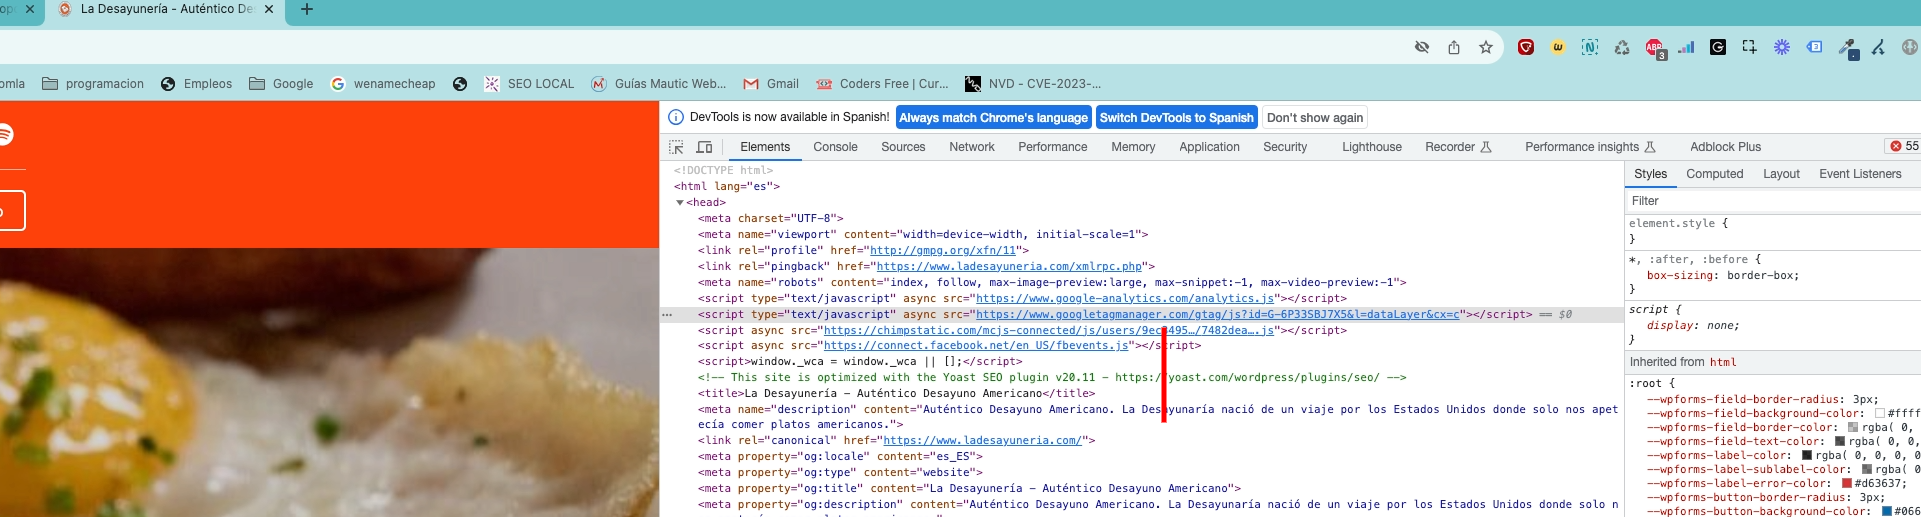Collapse the head element in DOM tree
1921x517 pixels.
[x=680, y=203]
